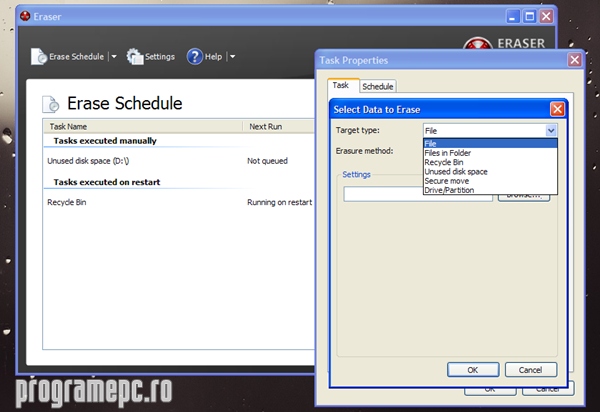Click the Settings toolbar label
The image size is (600, 412).
pyautogui.click(x=160, y=57)
